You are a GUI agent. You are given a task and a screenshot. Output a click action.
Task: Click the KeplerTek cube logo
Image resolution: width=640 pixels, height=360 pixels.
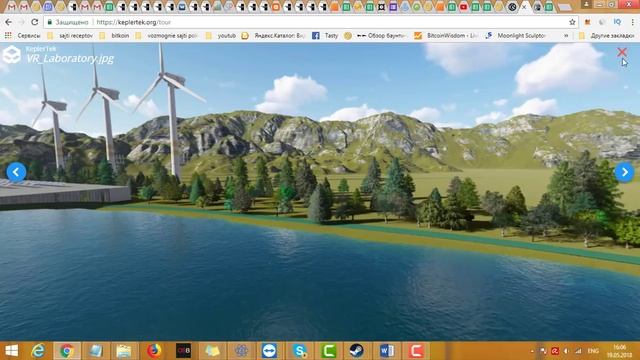[11, 55]
